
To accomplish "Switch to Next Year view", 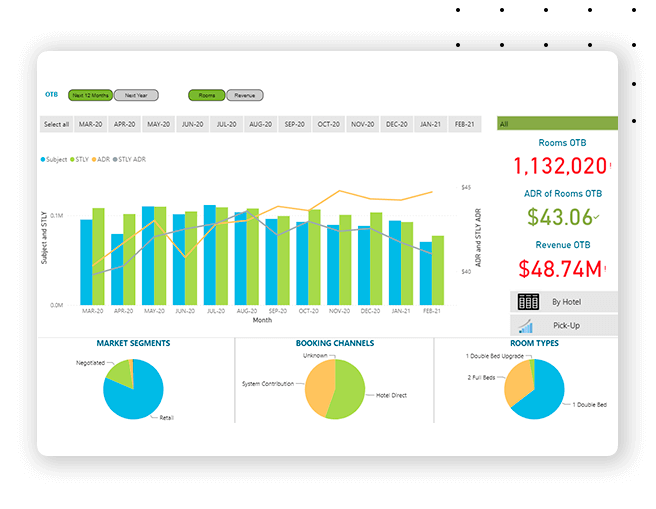I will pos(136,95).
